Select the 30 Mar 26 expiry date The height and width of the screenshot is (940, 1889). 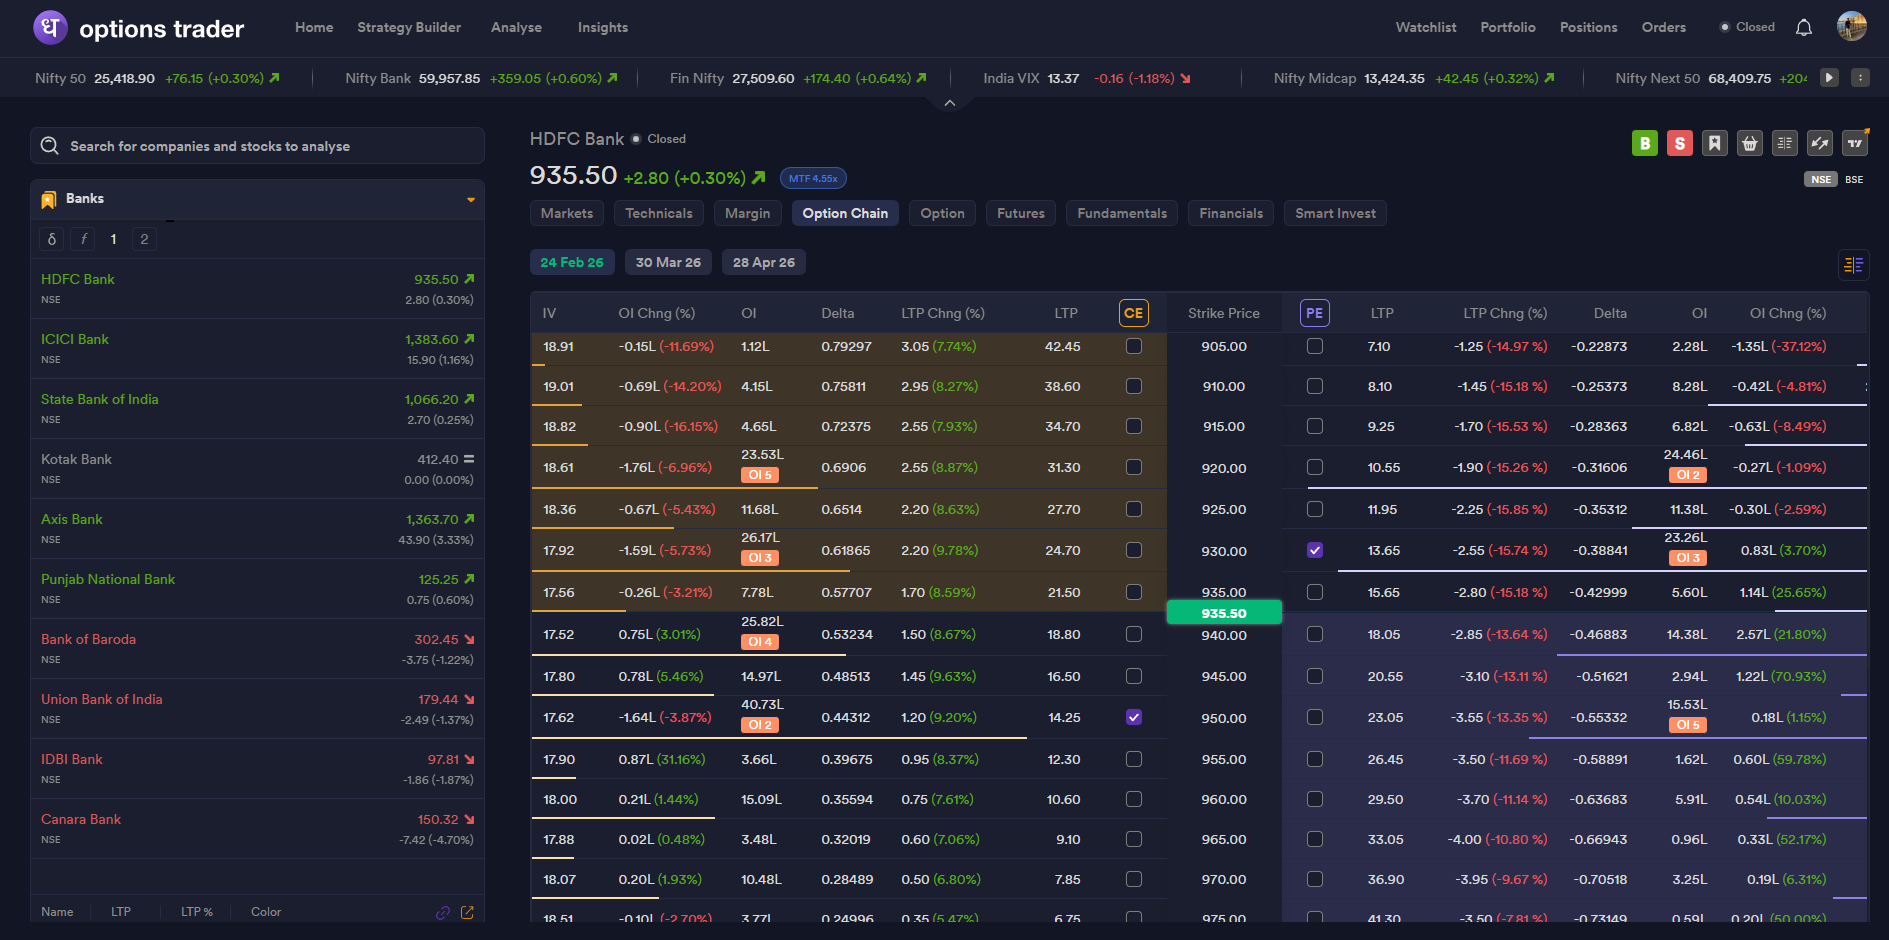coord(668,262)
